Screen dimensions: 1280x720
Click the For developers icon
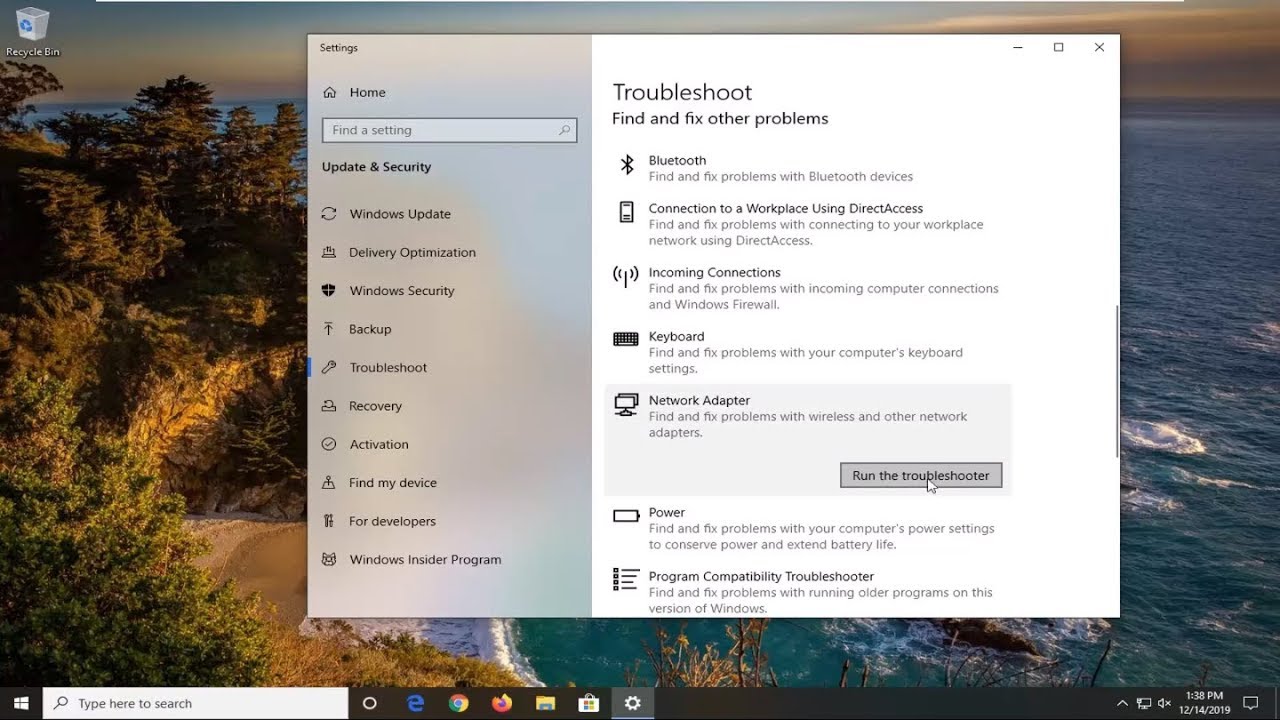pyautogui.click(x=328, y=521)
